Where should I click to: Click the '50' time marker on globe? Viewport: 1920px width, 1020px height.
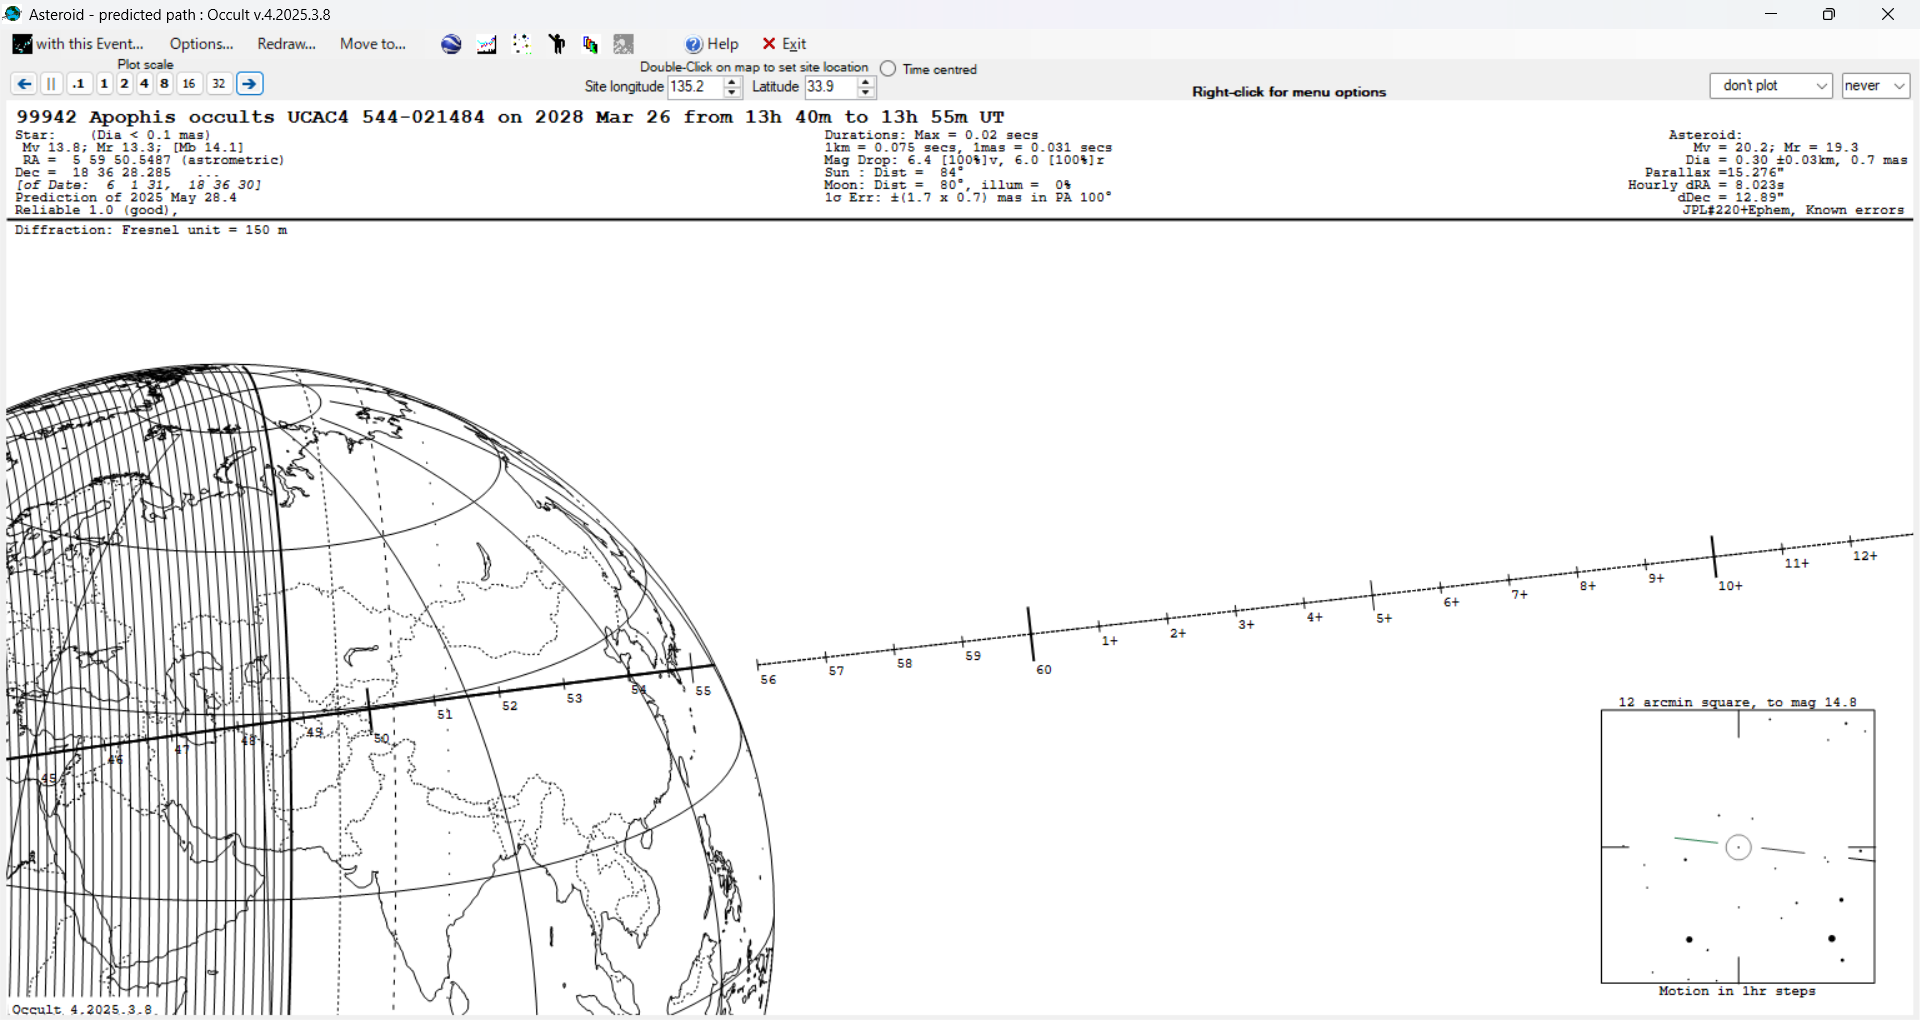(381, 739)
